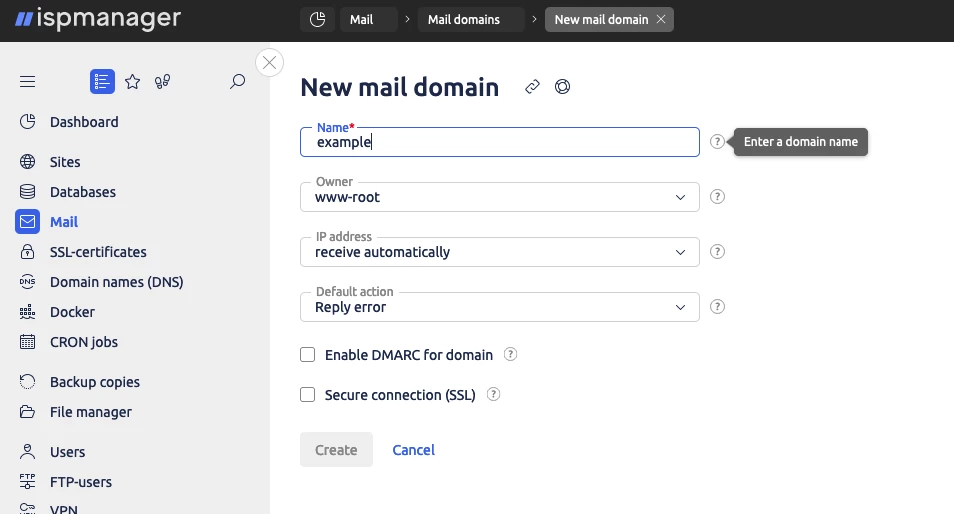This screenshot has width=954, height=514.
Task: Show help for Owner field
Action: [x=717, y=196]
